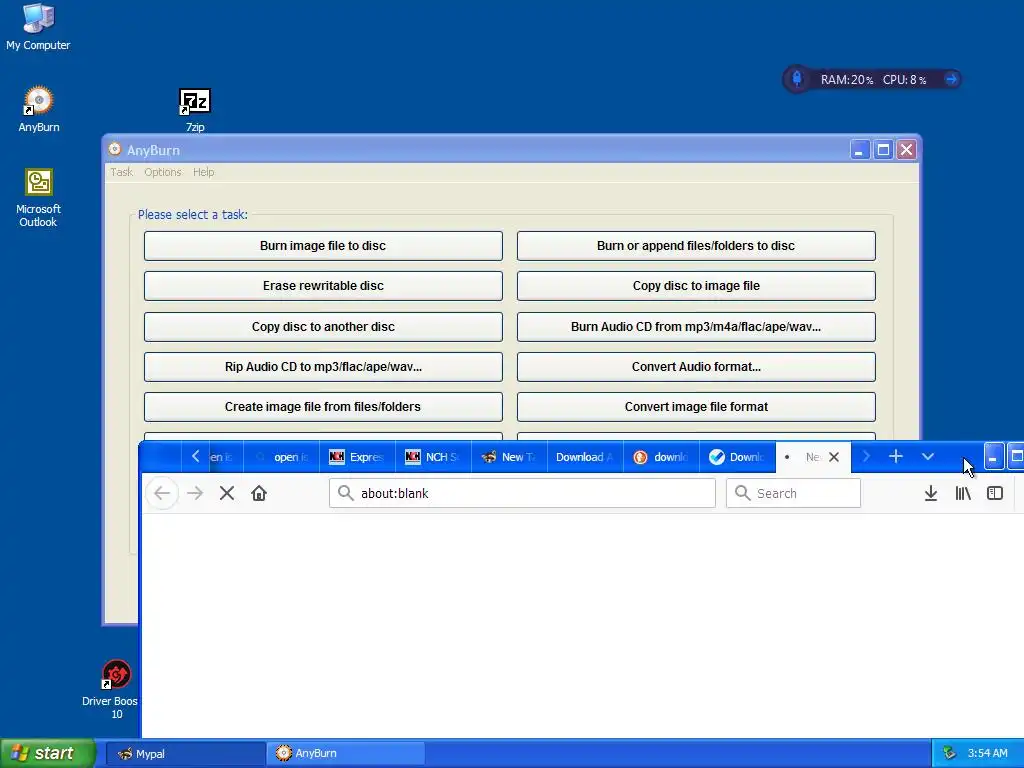Open the Help menu in AnyBurn

(203, 172)
